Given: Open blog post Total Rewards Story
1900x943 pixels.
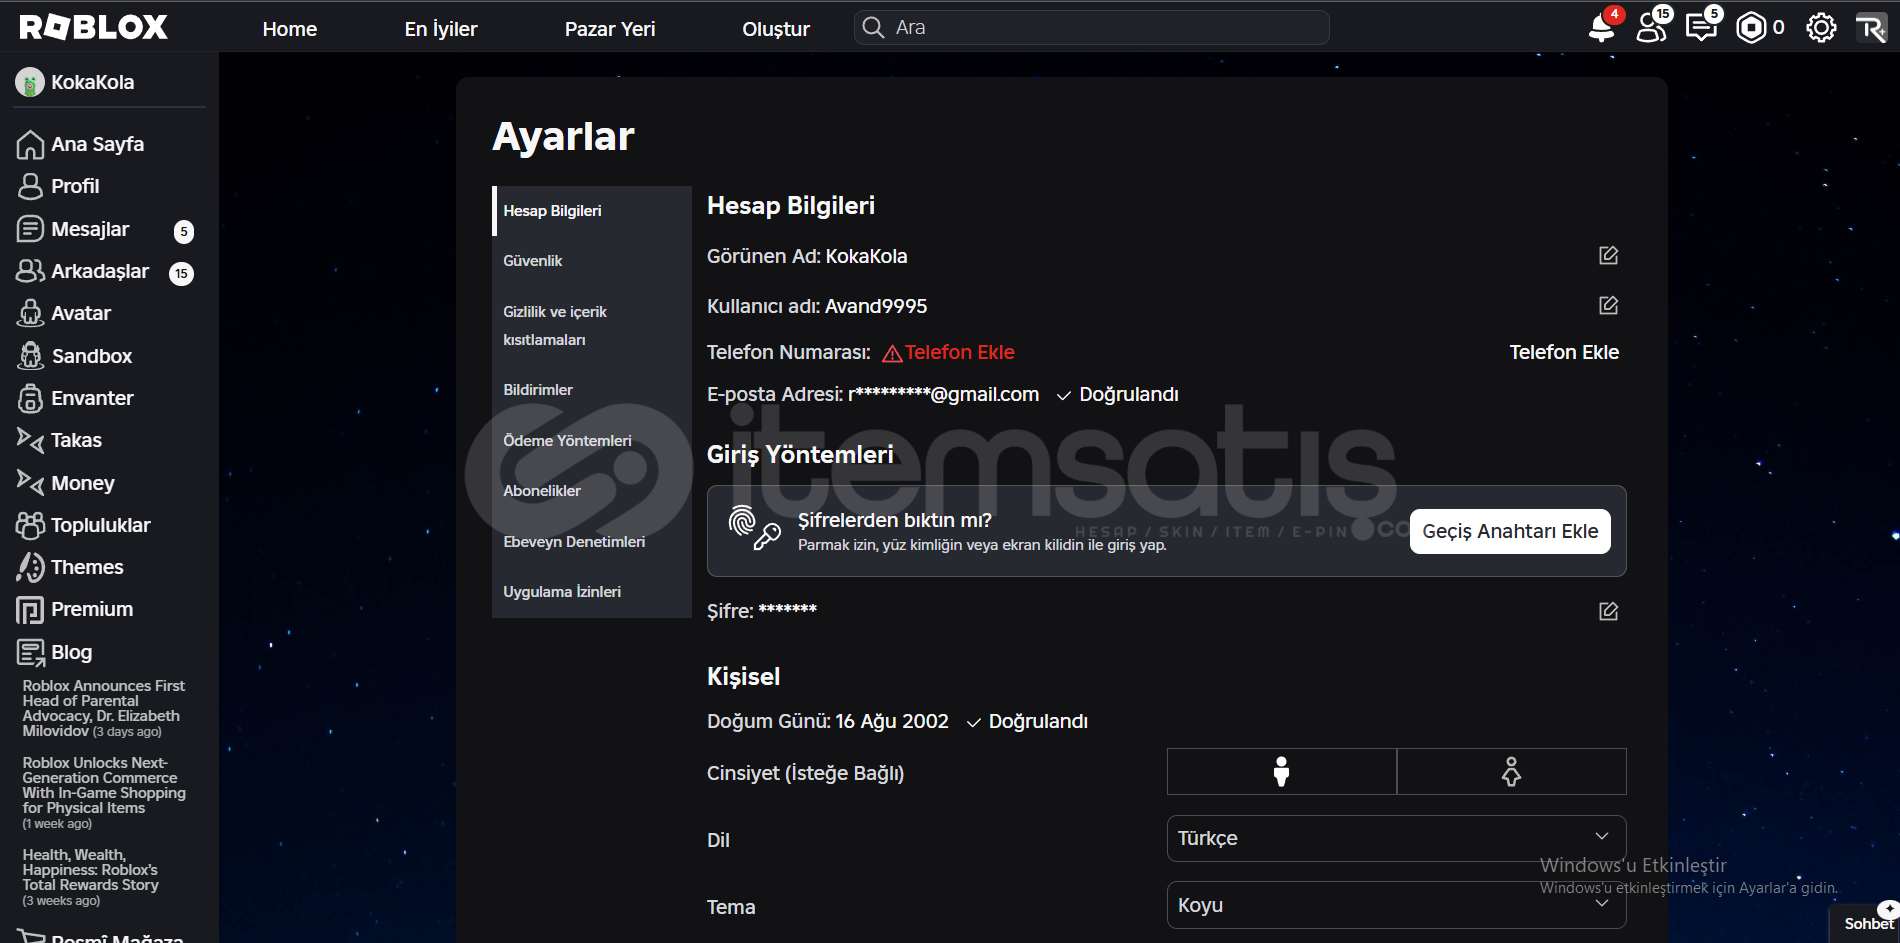Looking at the screenshot, I should 91,877.
